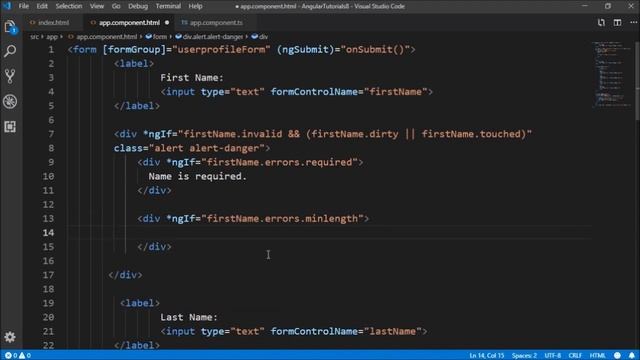Click line number 22 in gutter
This screenshot has width=640, height=360.
point(48,345)
